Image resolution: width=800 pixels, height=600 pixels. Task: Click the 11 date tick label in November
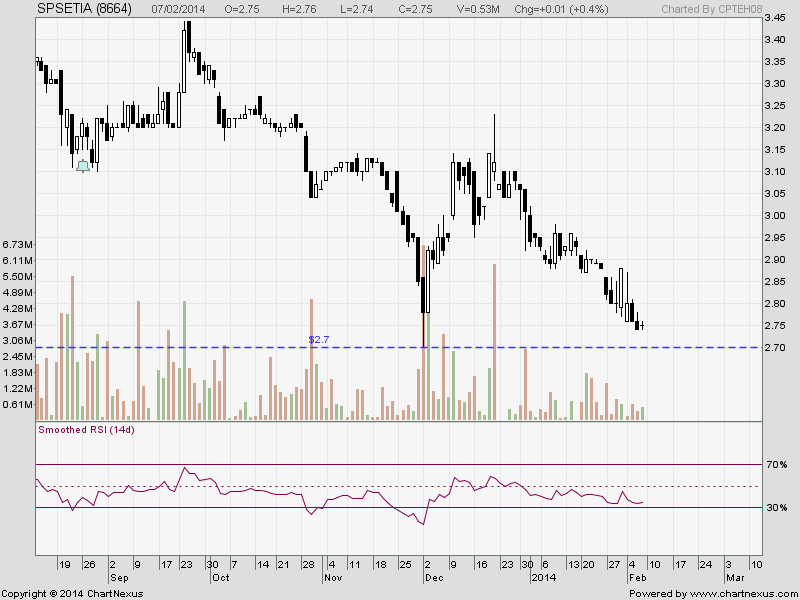tap(355, 565)
